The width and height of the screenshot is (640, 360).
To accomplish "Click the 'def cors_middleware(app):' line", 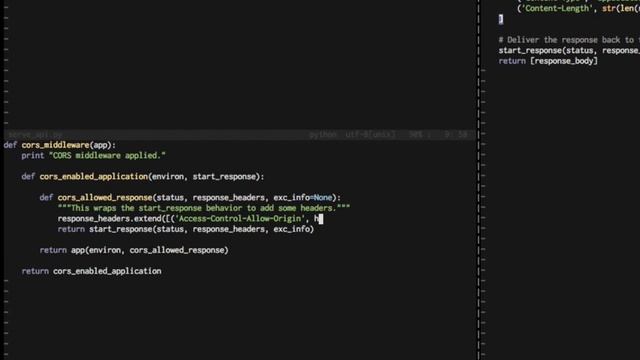I will [60, 145].
